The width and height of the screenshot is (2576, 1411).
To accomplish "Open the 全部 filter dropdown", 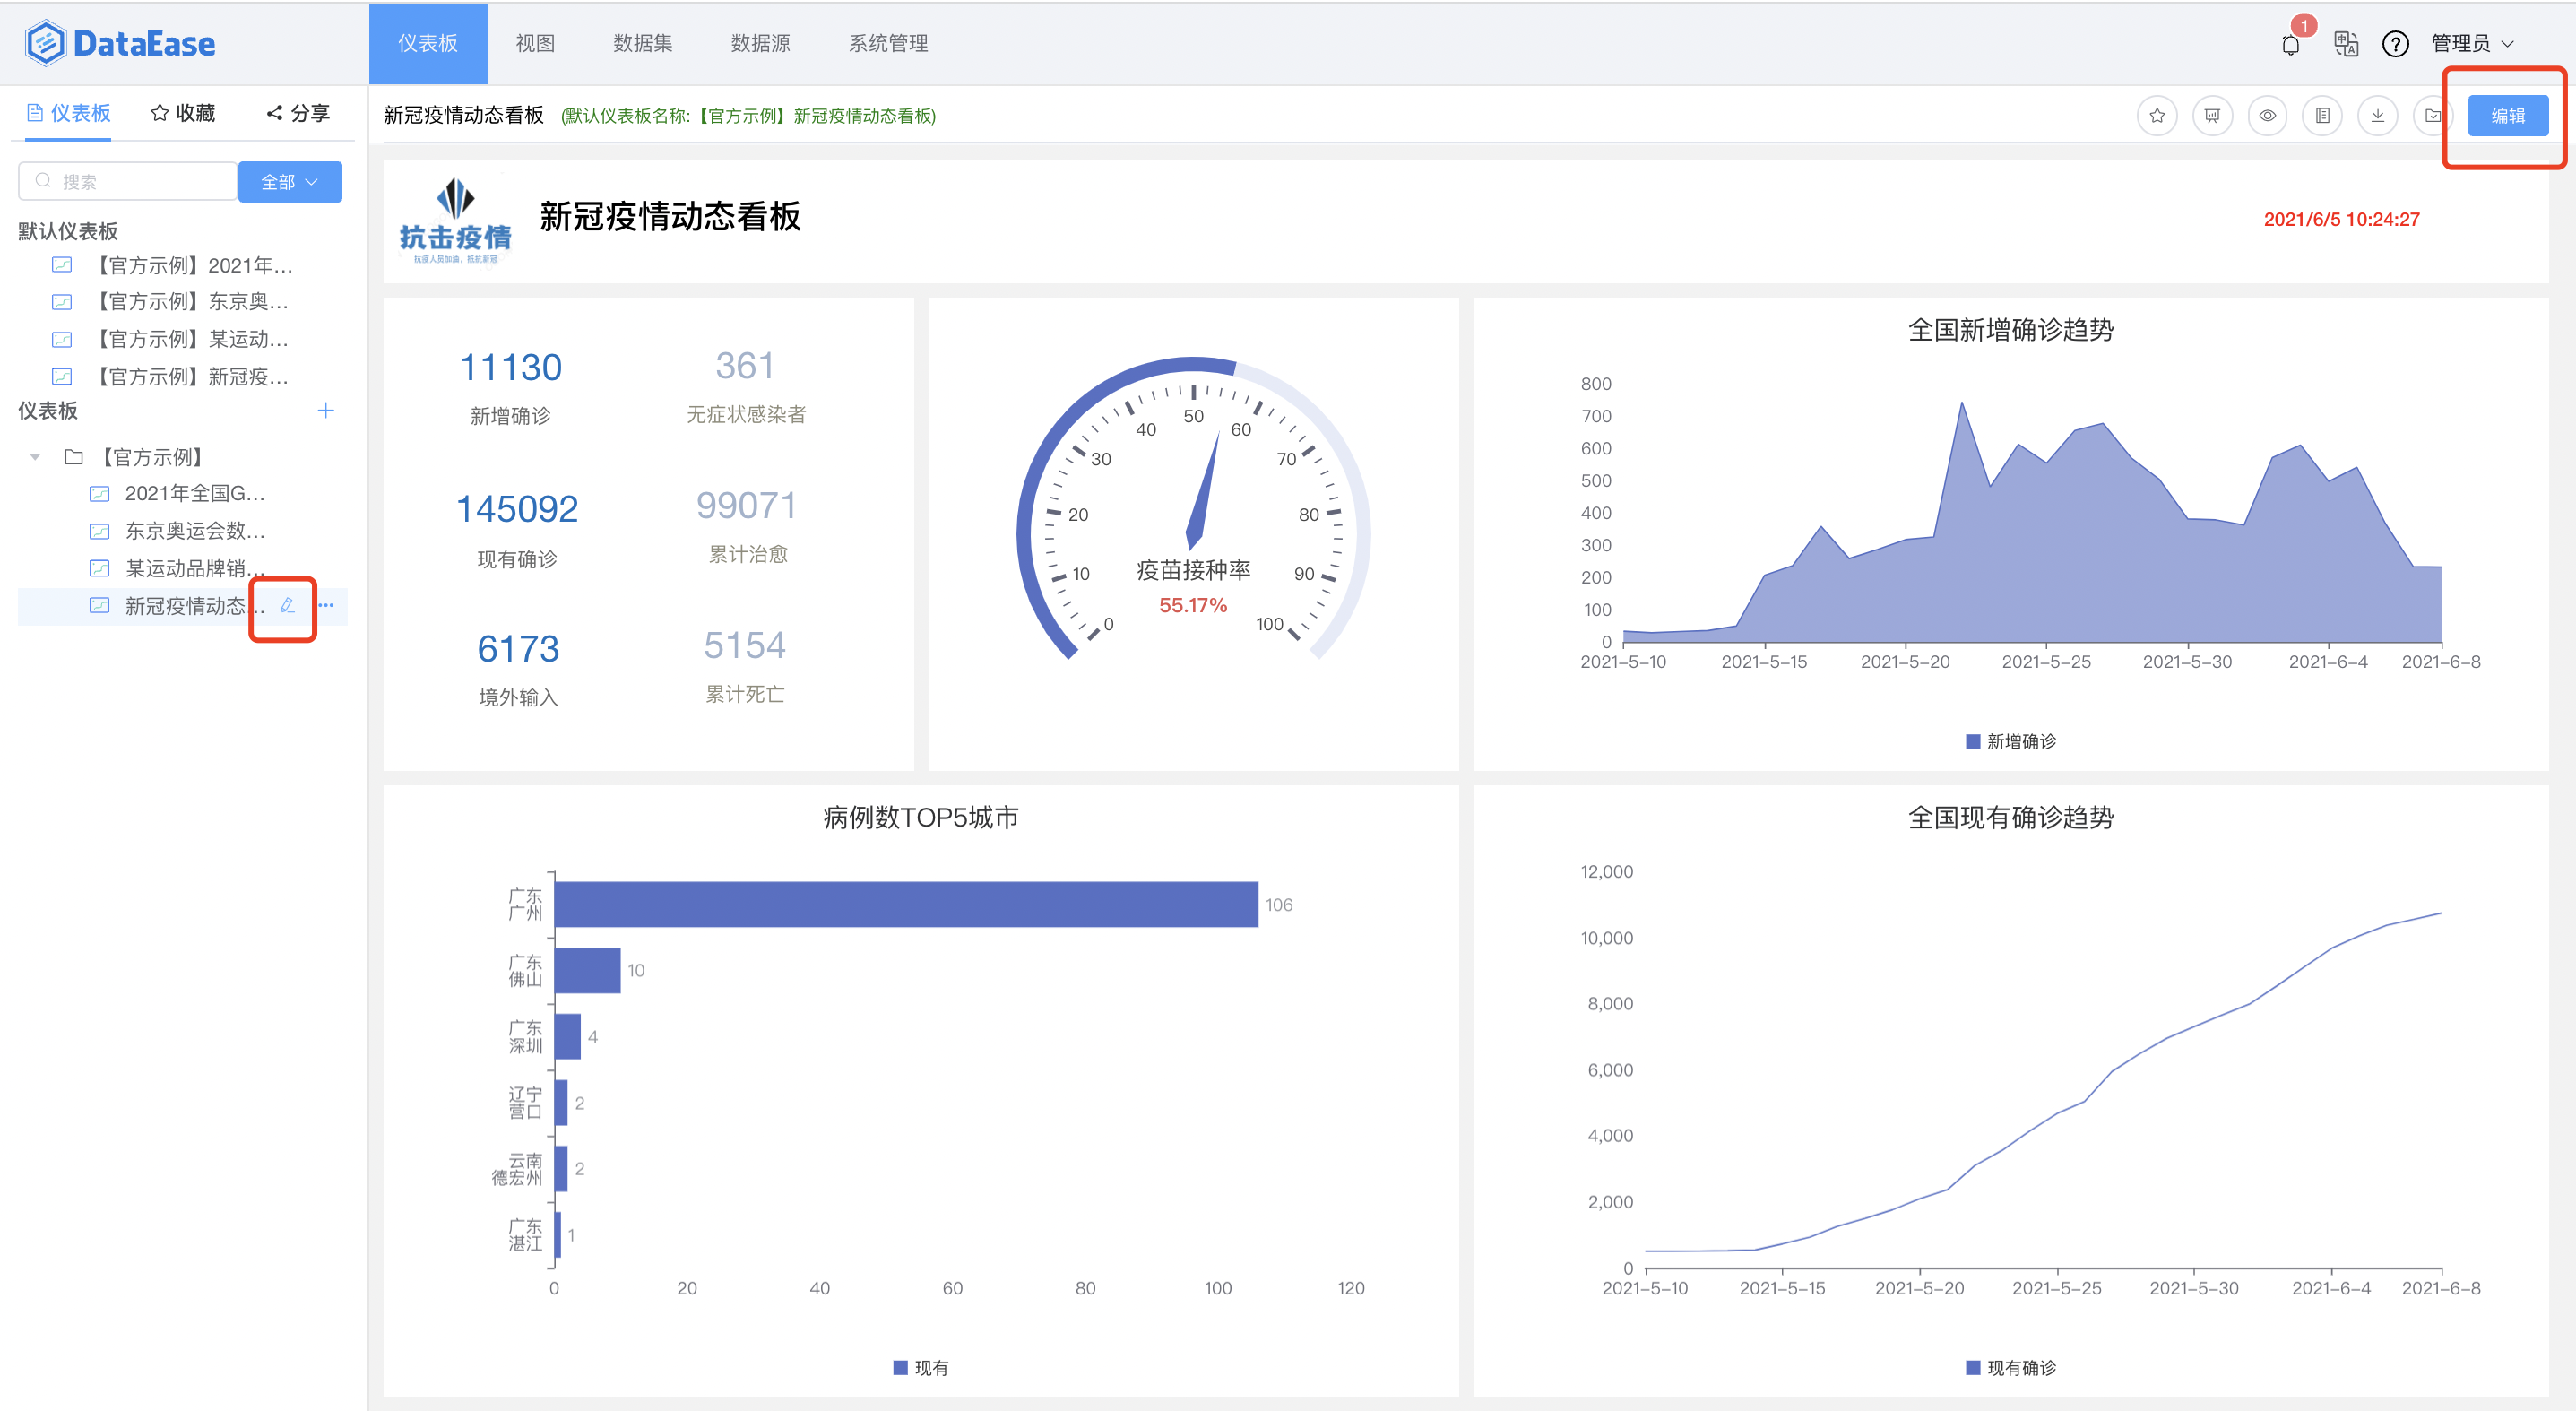I will point(289,181).
